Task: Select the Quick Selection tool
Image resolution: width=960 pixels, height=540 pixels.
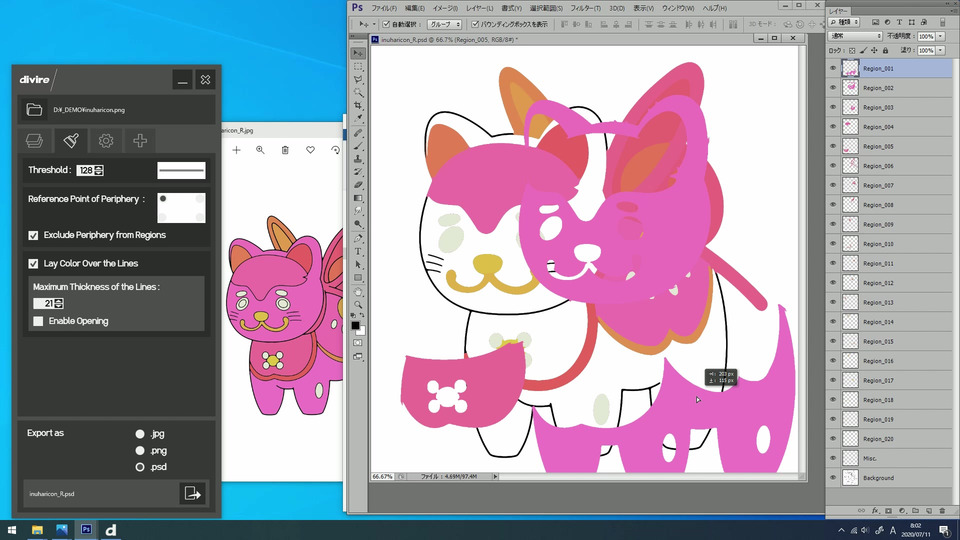Action: tap(358, 92)
